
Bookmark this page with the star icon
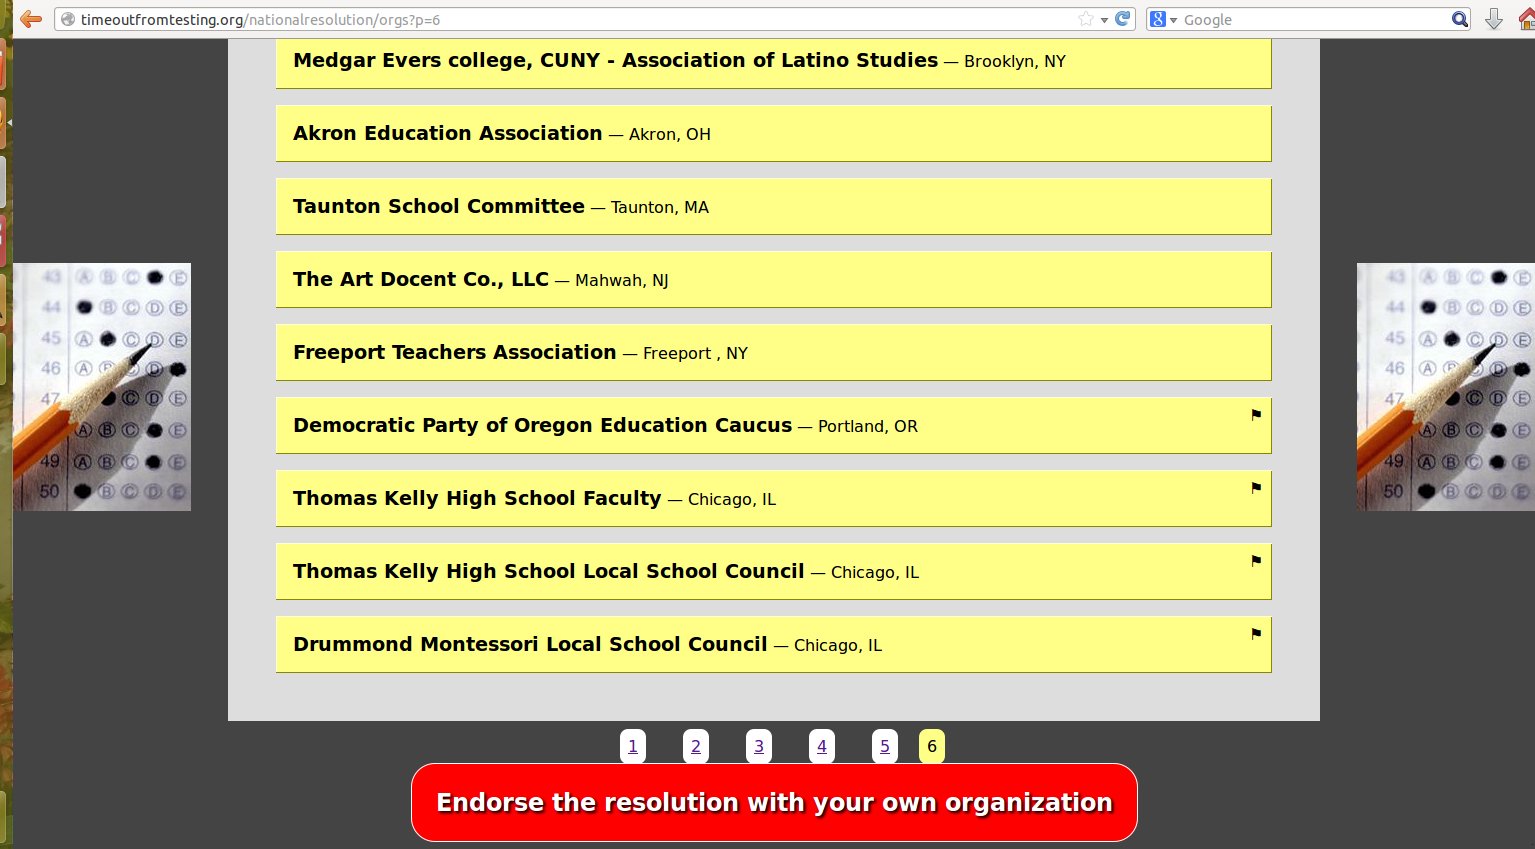[1086, 19]
